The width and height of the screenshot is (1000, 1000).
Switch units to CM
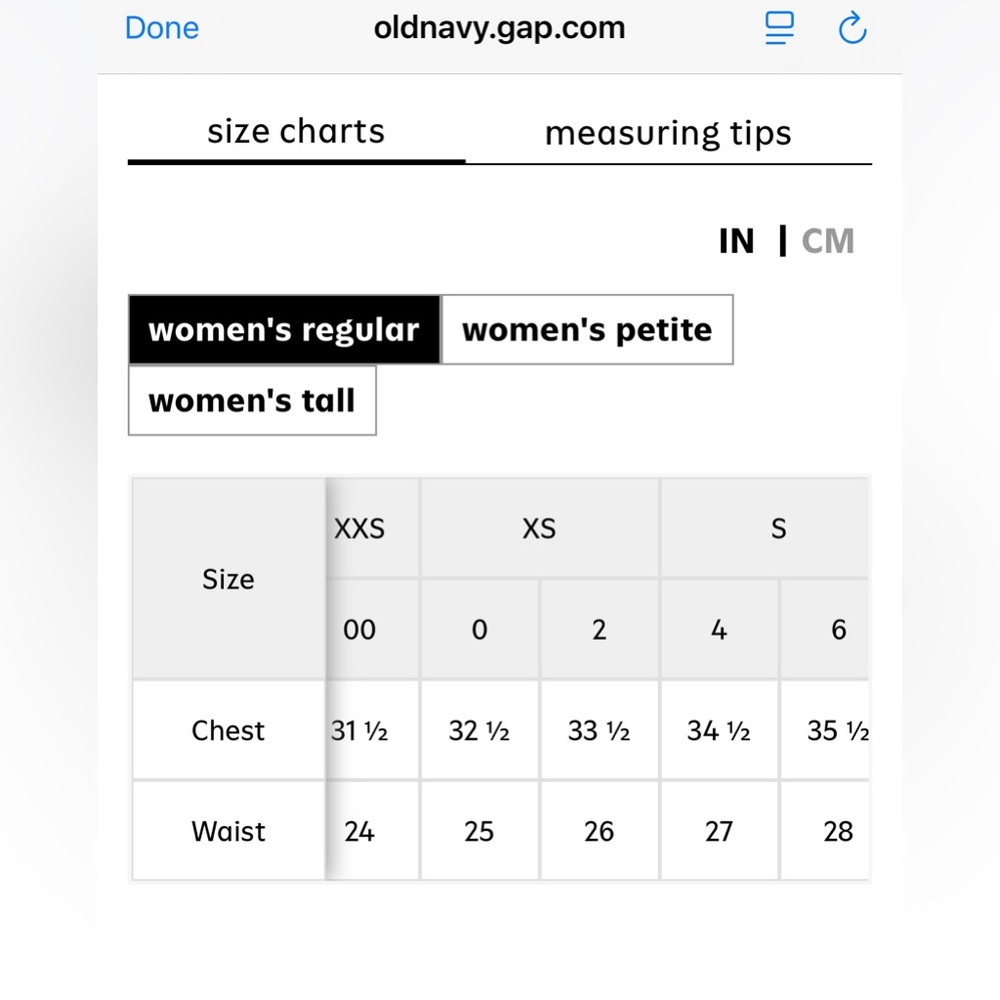click(828, 241)
